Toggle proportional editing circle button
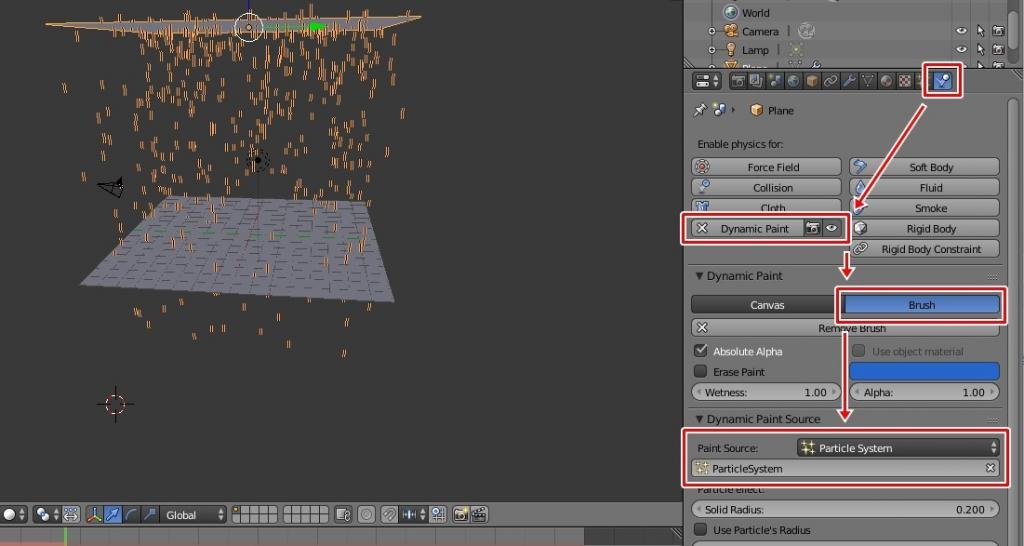The image size is (1024, 546). (x=366, y=515)
